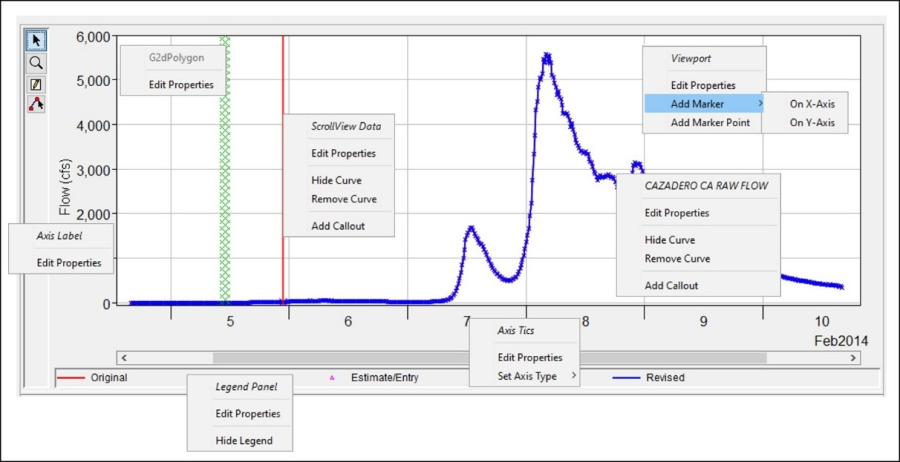Choose On Y-Axis marker option

tap(811, 123)
